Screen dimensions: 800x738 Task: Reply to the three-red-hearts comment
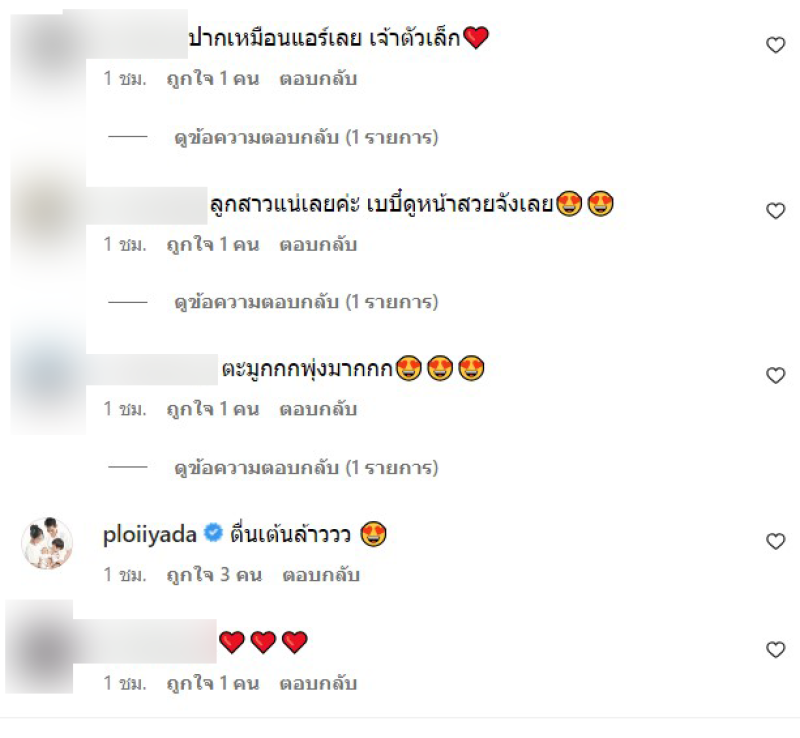318,683
